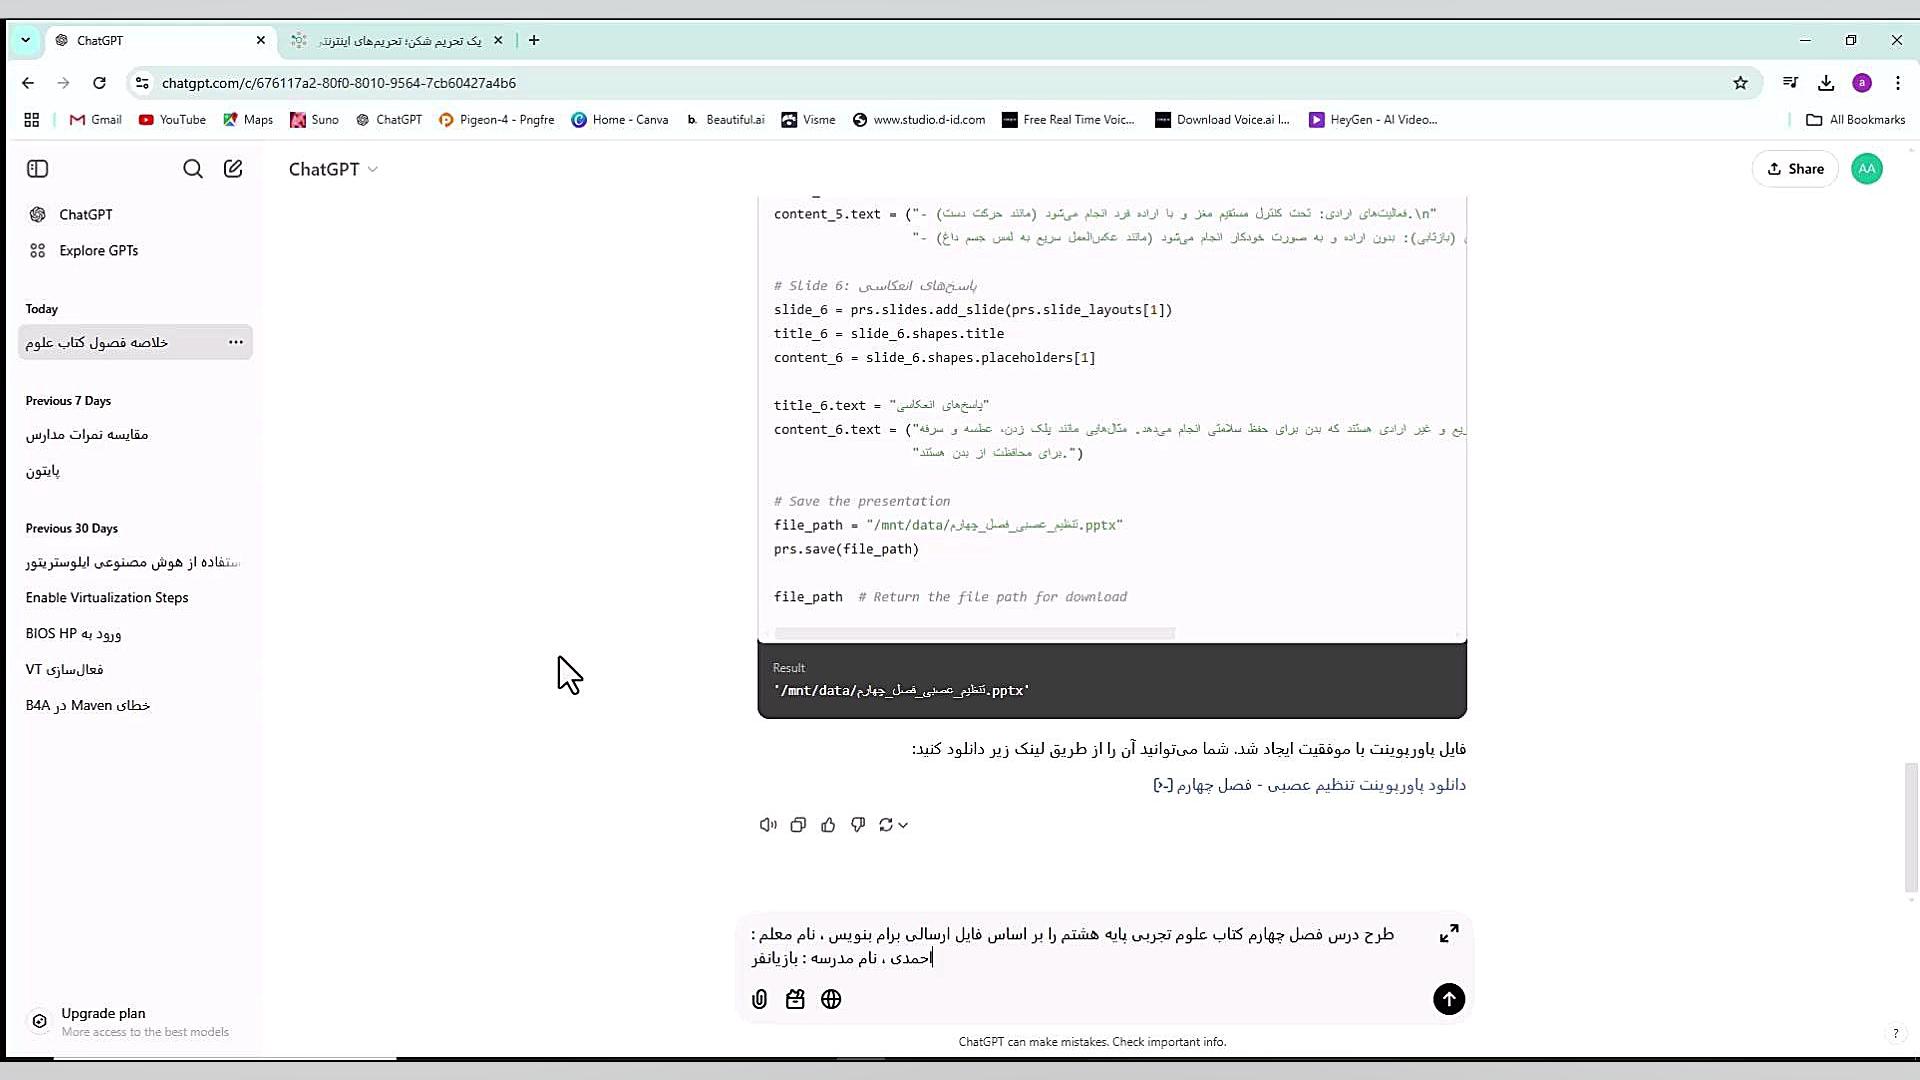Click the page vertical scrollbar thumb
The width and height of the screenshot is (1920, 1080).
(x=1911, y=827)
